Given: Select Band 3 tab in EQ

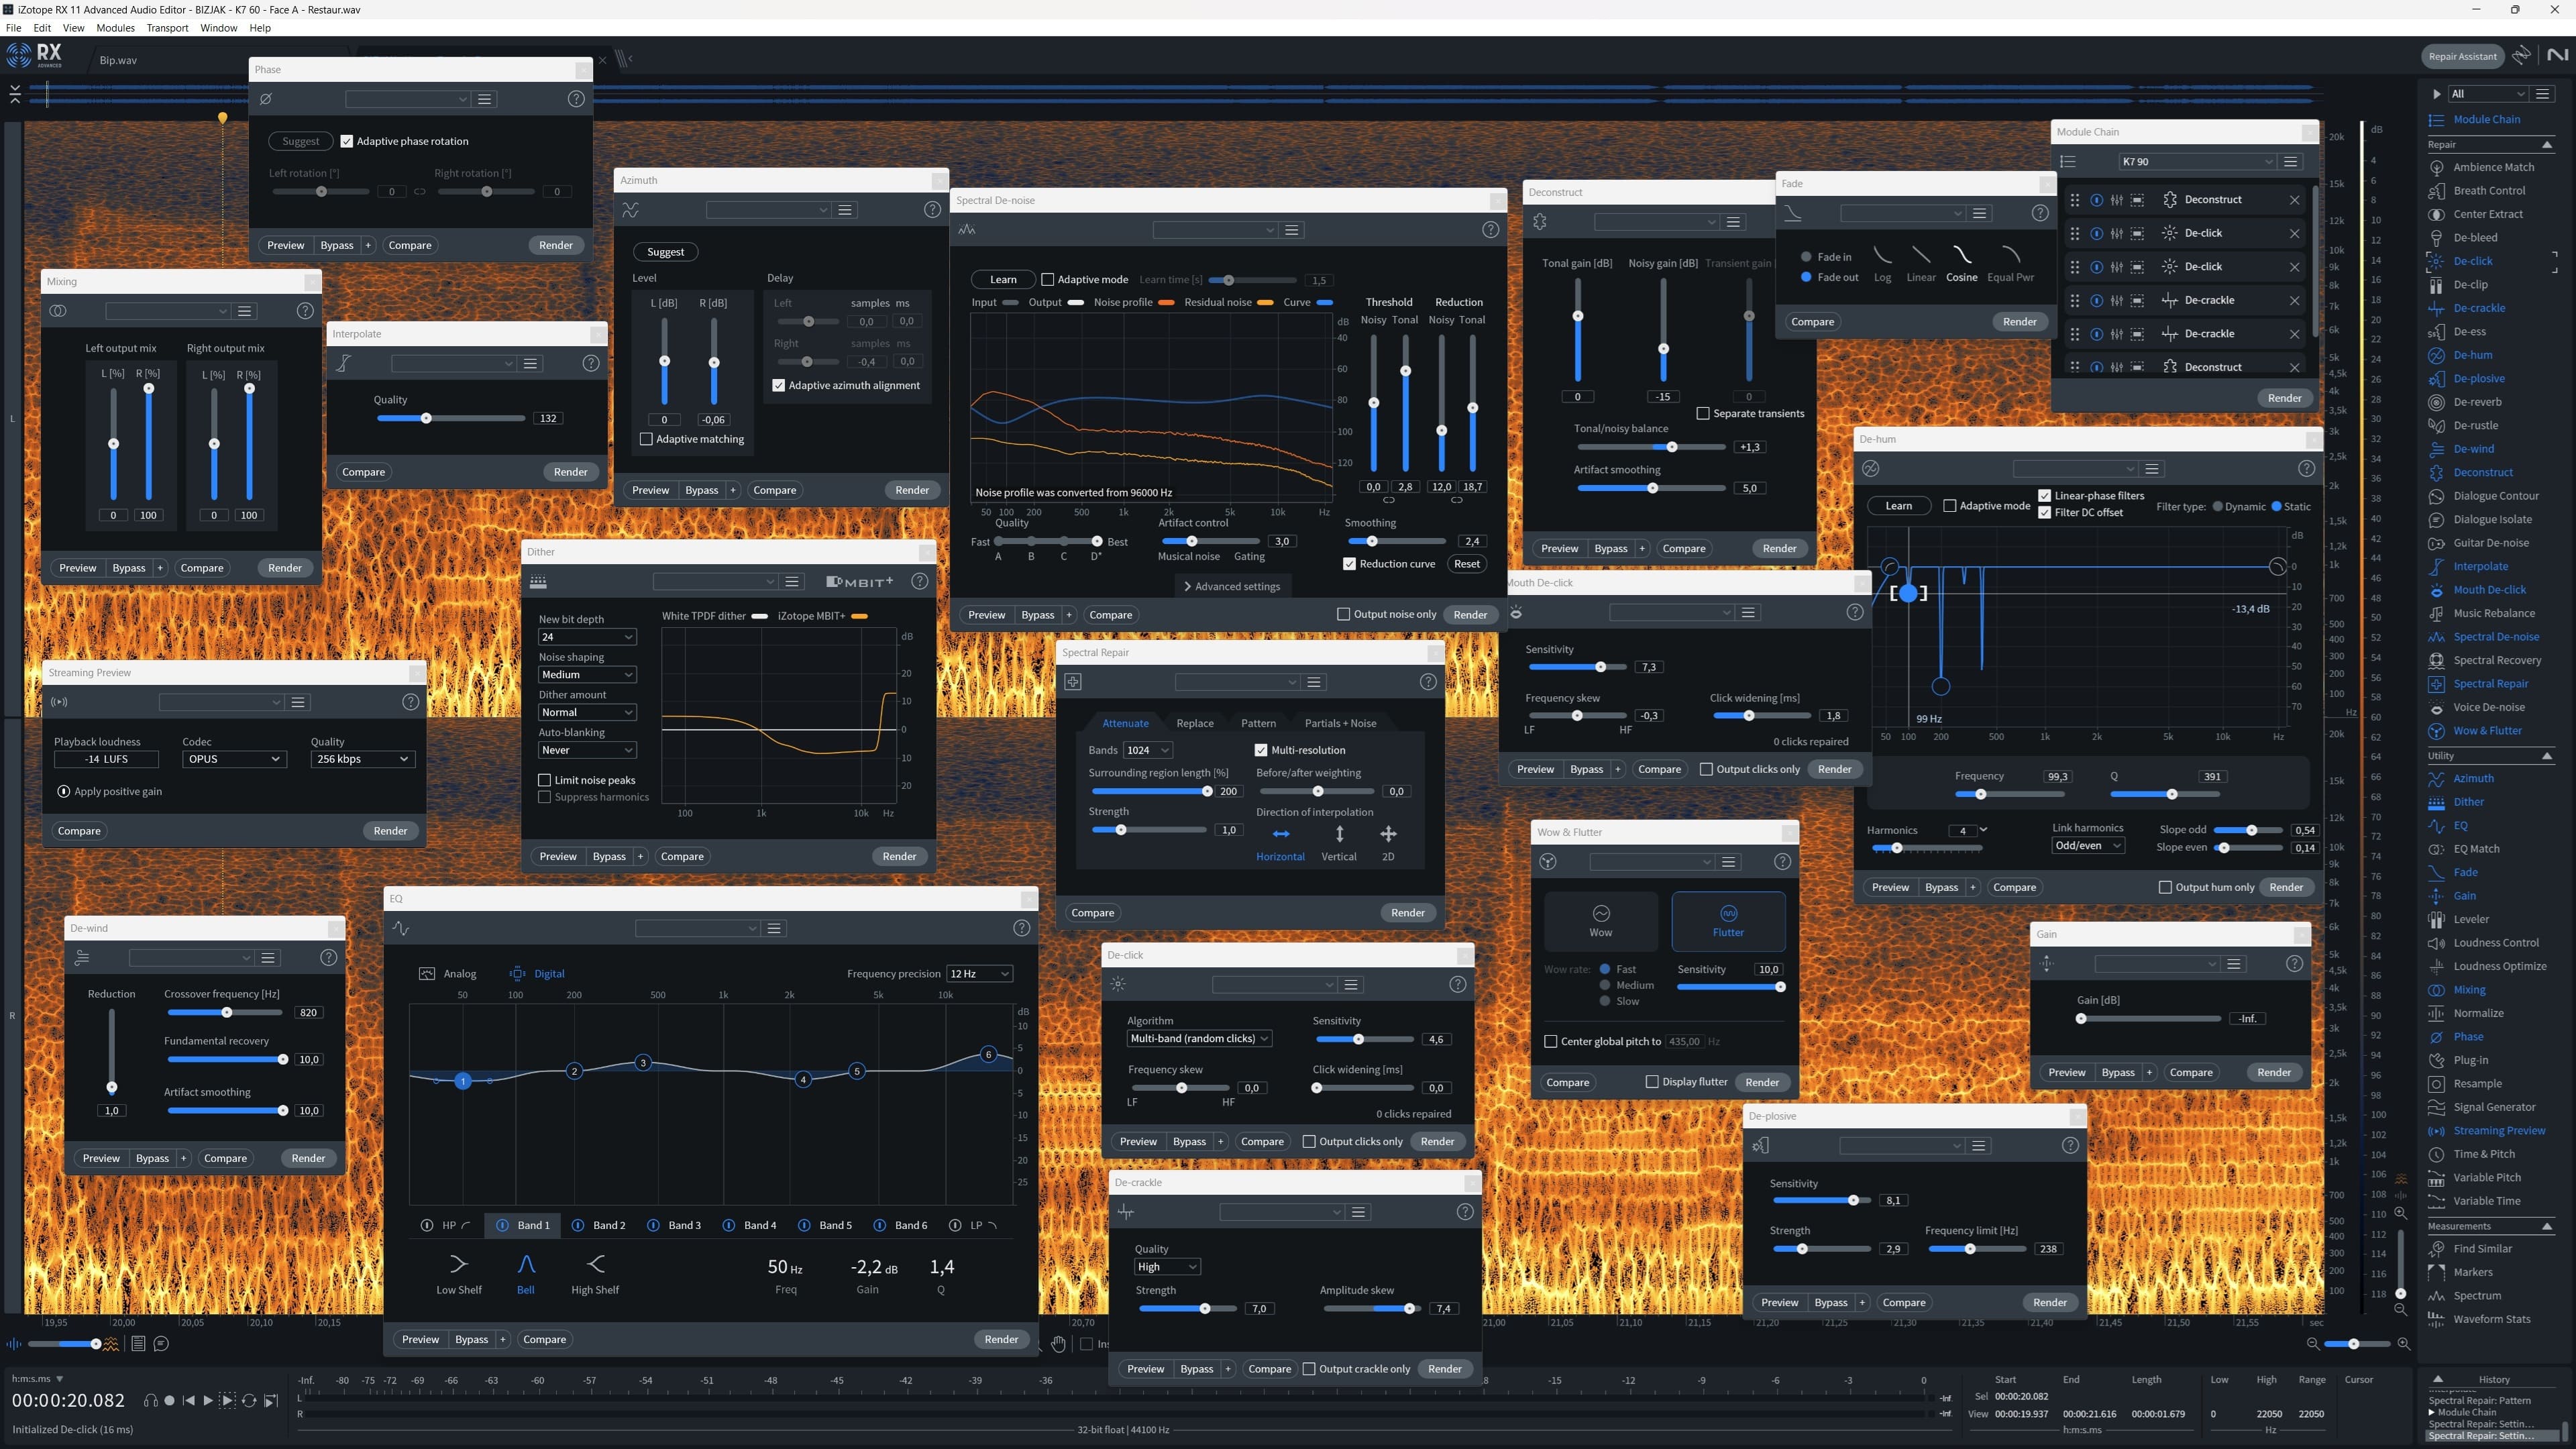Looking at the screenshot, I should pos(674,1225).
